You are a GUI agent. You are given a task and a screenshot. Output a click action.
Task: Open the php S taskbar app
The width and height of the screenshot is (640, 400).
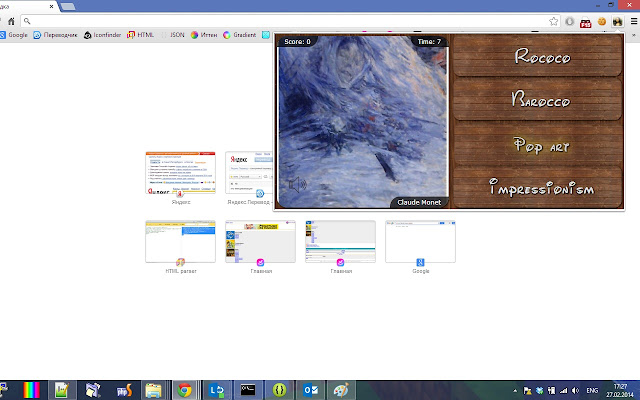point(124,390)
